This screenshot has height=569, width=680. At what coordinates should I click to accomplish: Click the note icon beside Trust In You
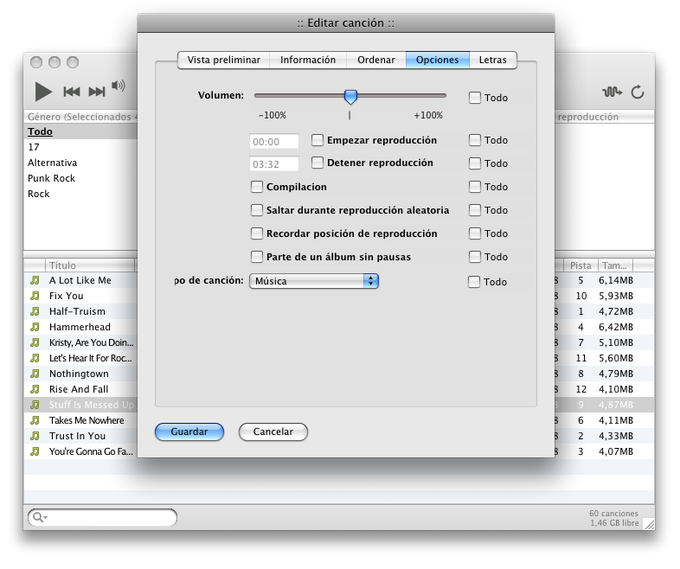coord(35,436)
